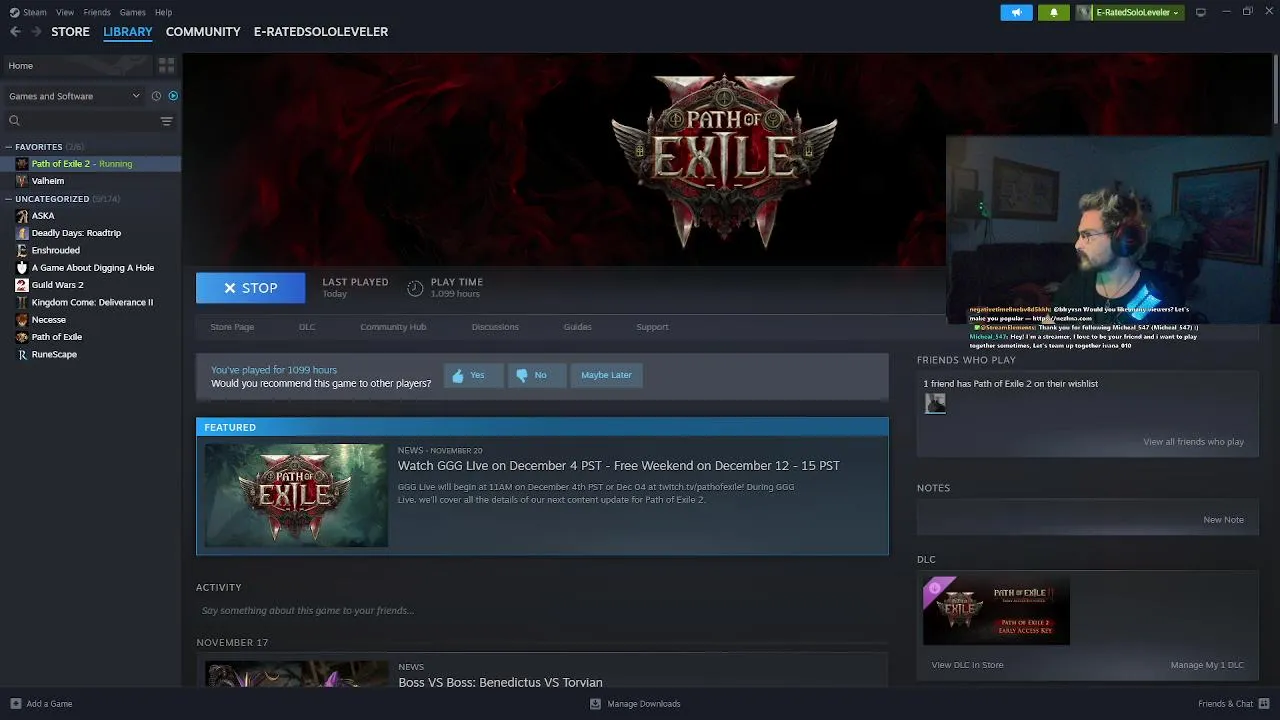This screenshot has width=1280, height=720.
Task: Collapse the Uncategorized category
Action: click(x=9, y=199)
